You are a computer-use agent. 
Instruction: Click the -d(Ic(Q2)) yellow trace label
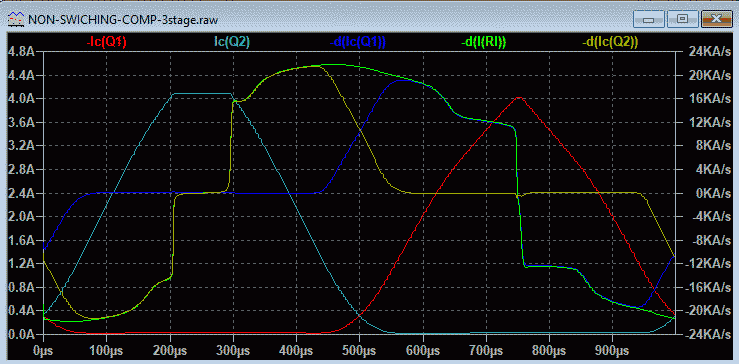click(610, 42)
